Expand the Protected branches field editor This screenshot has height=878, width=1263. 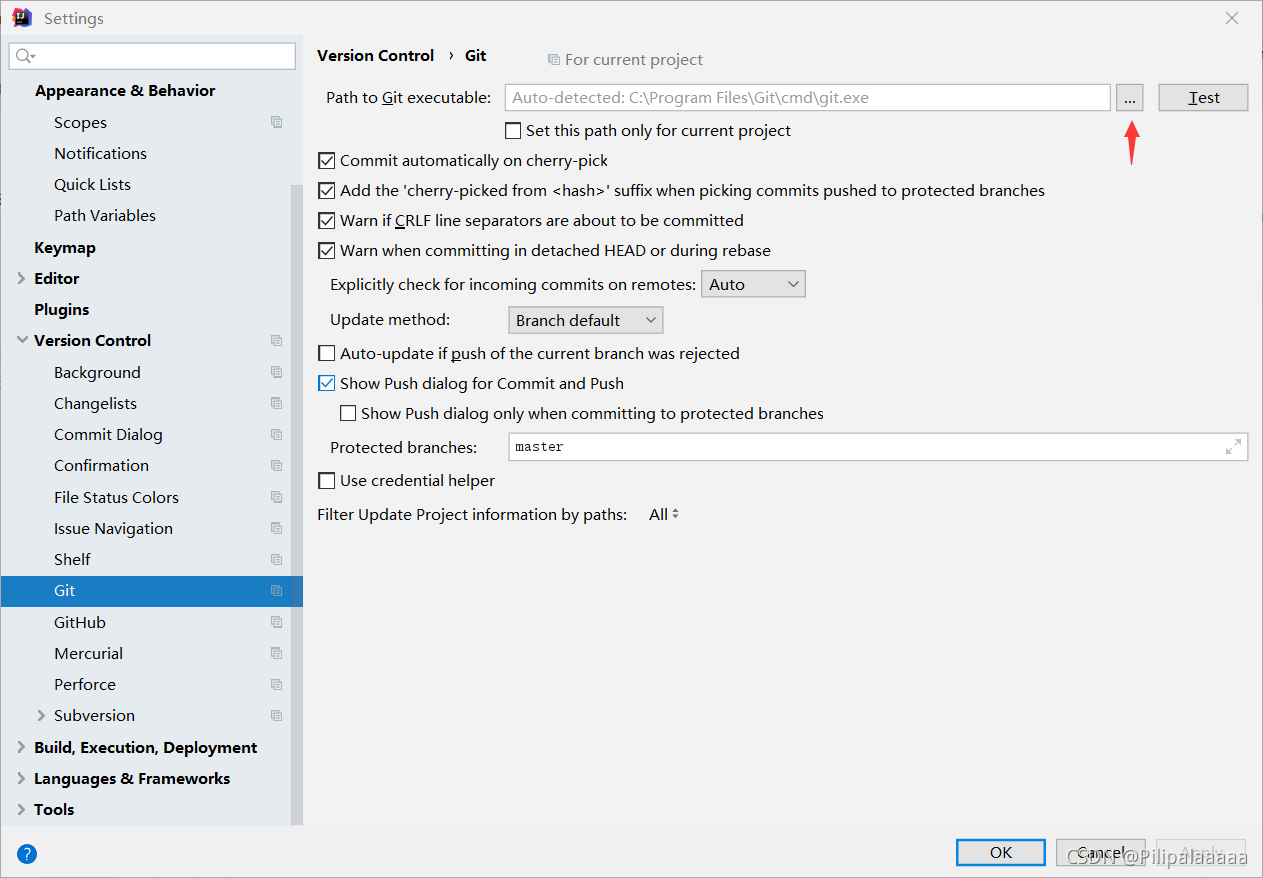(x=1233, y=447)
